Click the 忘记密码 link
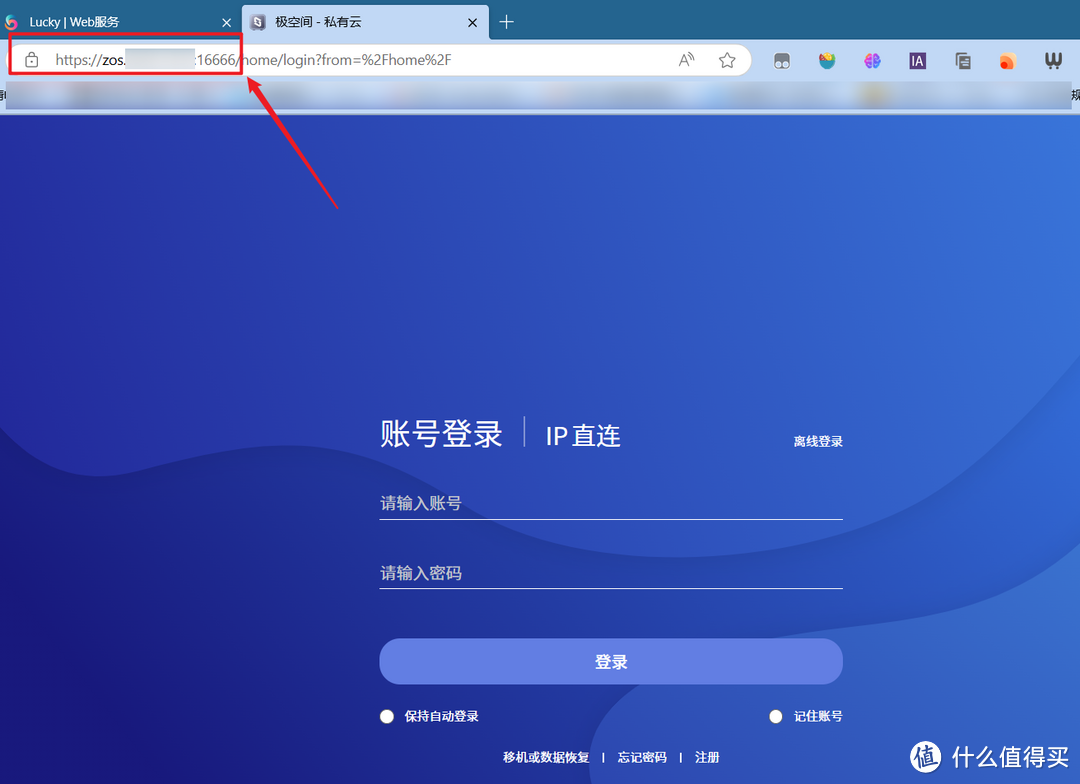Screen dimensions: 1080x784 click(641, 757)
